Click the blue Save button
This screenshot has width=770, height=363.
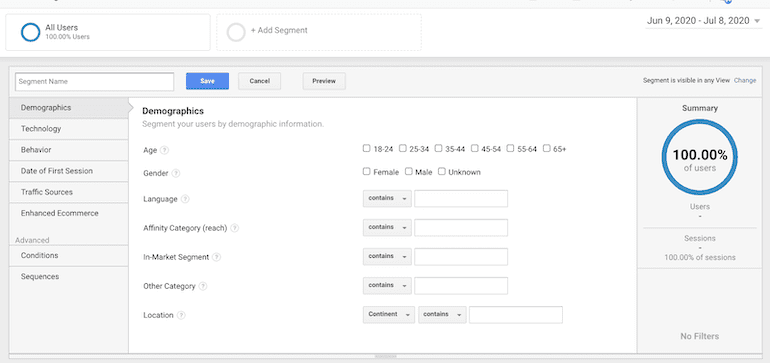pyautogui.click(x=207, y=81)
